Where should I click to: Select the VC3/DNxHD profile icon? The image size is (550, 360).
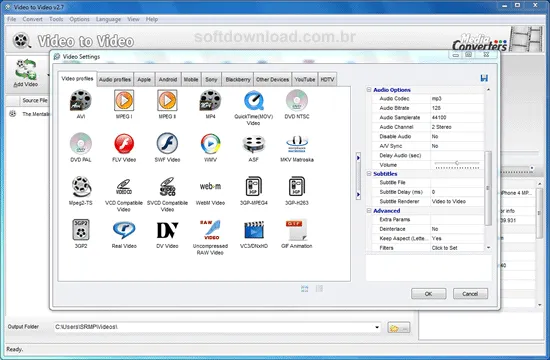pos(253,230)
